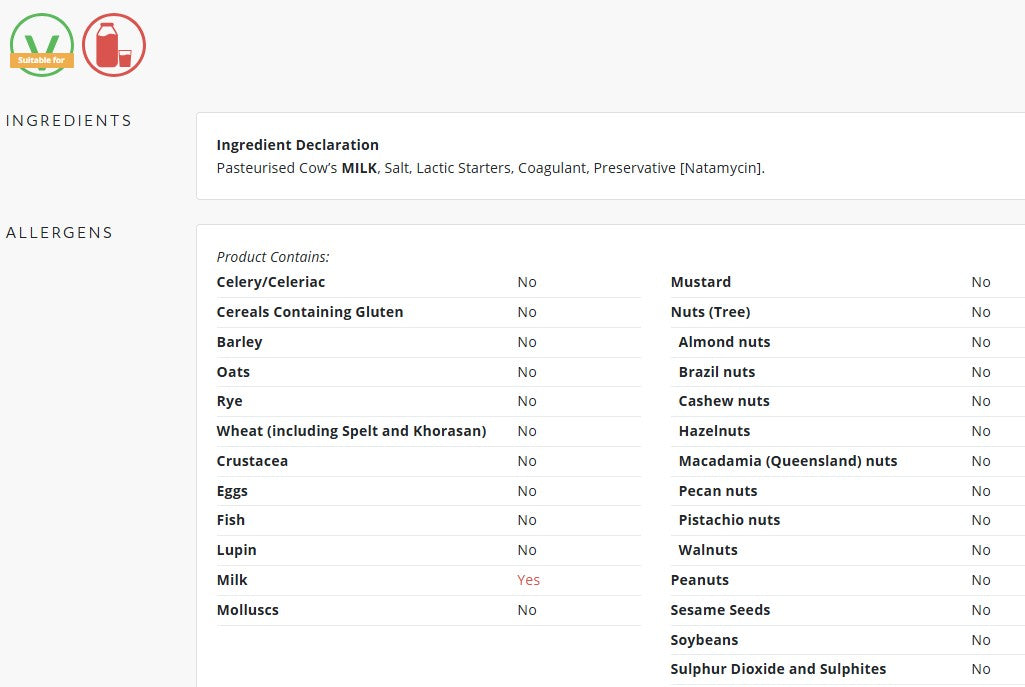
Task: Select the Celery/Celeriac allergen row
Action: (428, 282)
